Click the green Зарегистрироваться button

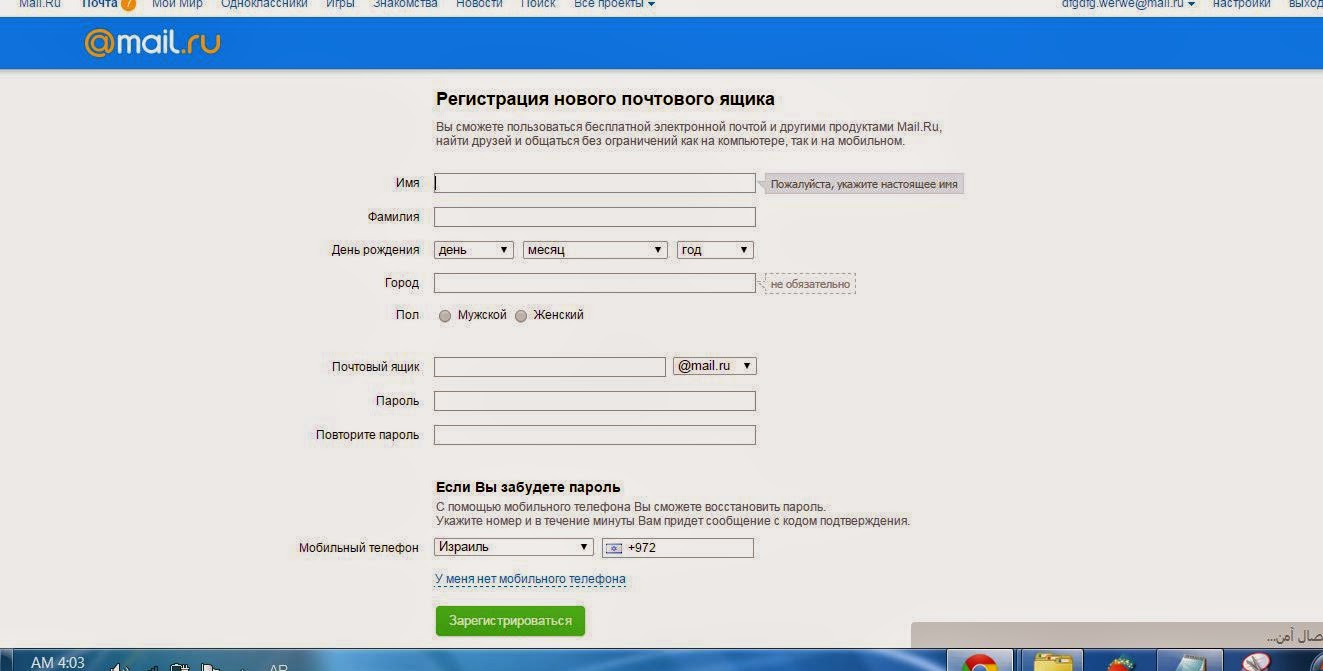point(510,621)
